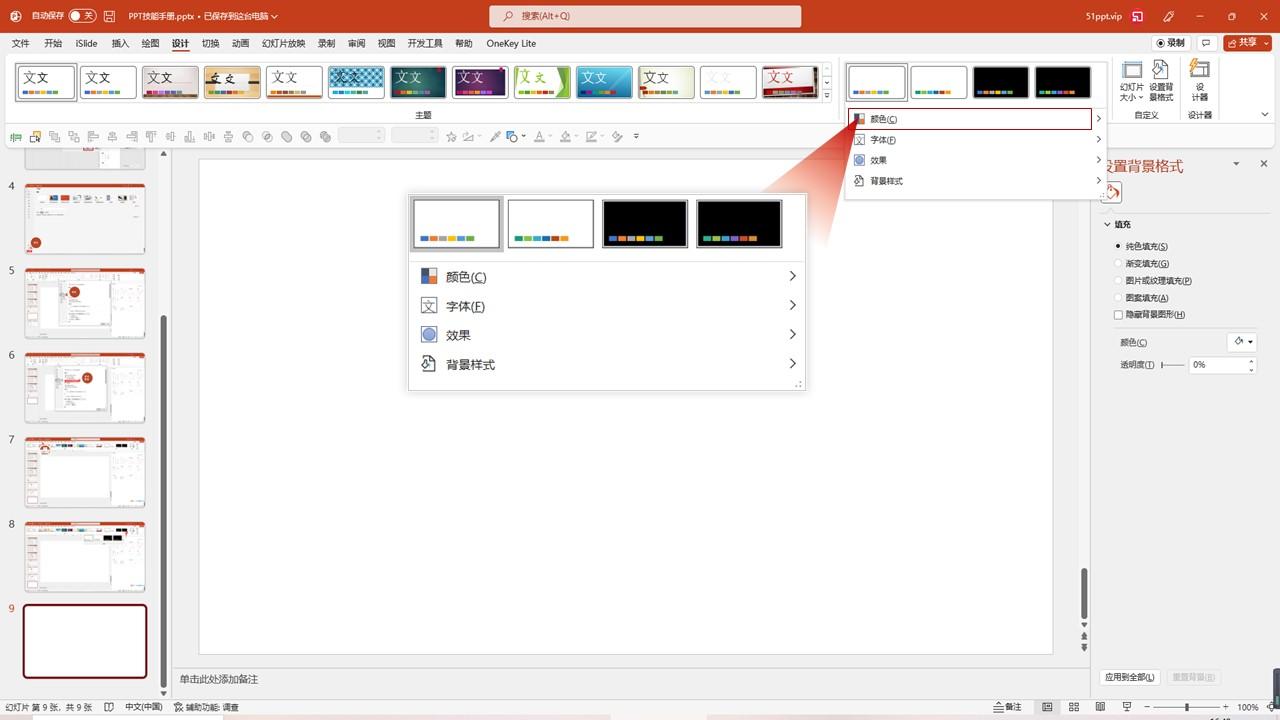
Task: Open the 幻灯片大小 slide size button
Action: click(x=1132, y=81)
